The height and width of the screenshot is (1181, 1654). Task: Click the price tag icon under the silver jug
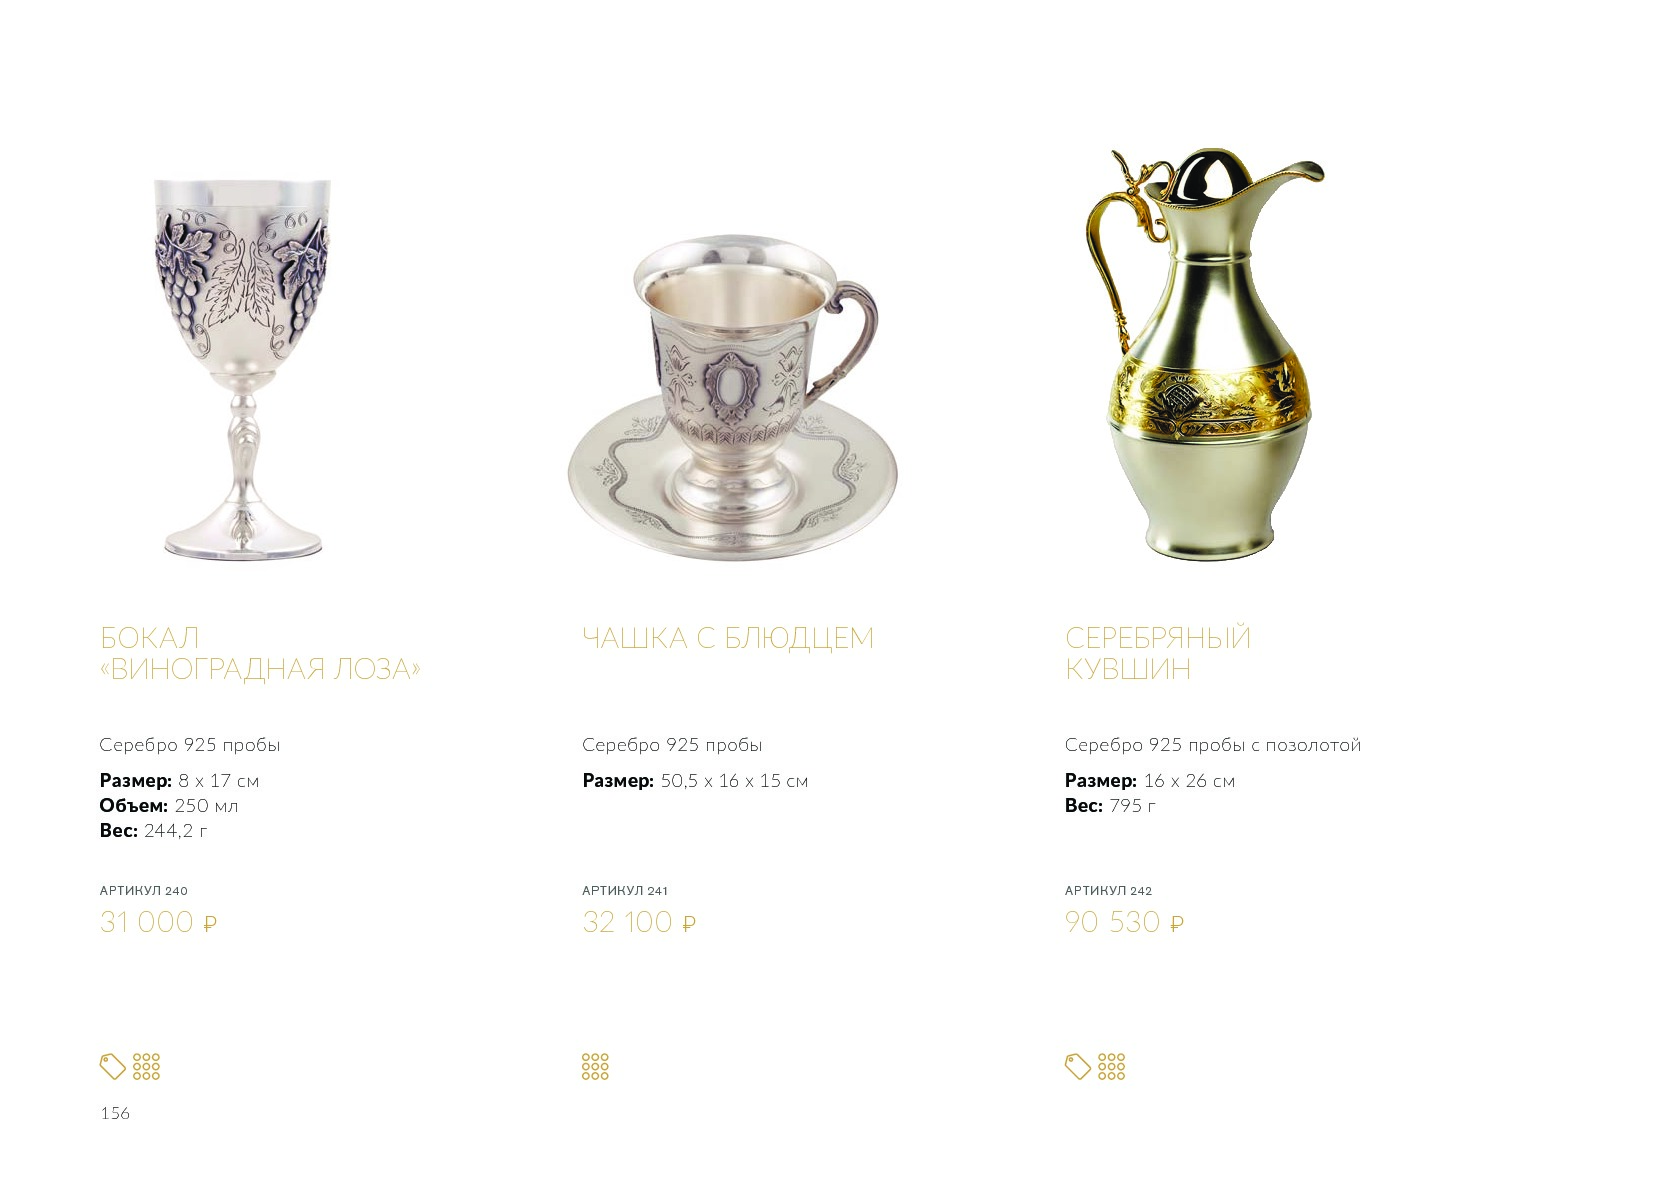point(1078,1067)
